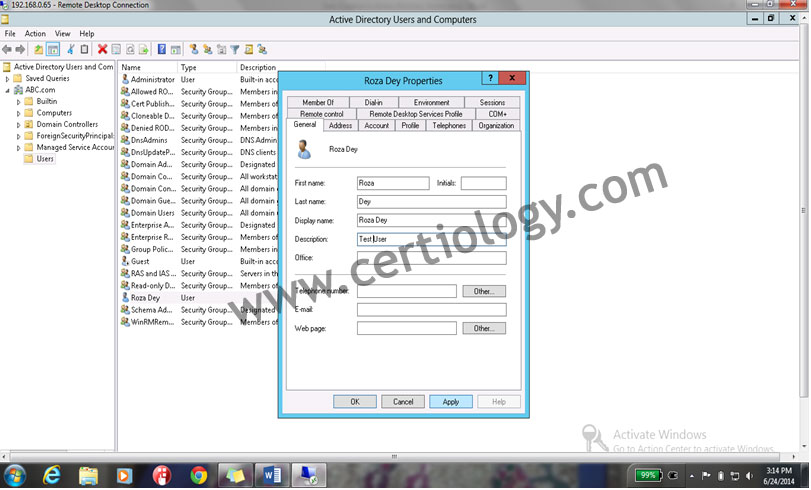Select the Administrator user row
This screenshot has width=811, height=490.
pyautogui.click(x=199, y=80)
